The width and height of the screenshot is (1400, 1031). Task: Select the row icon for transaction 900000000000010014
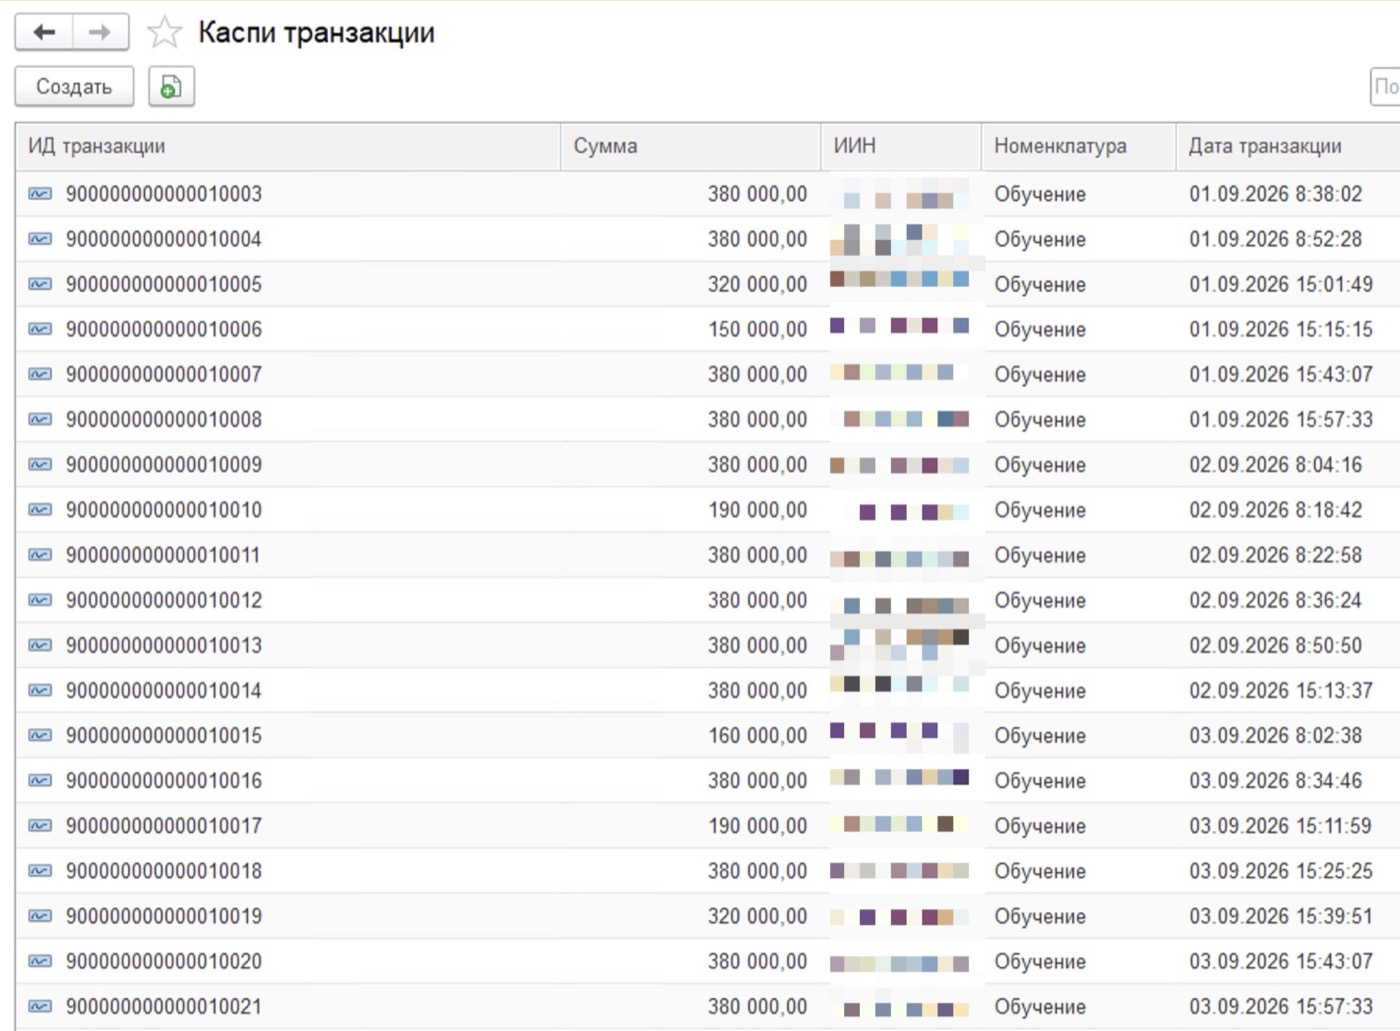(x=40, y=690)
